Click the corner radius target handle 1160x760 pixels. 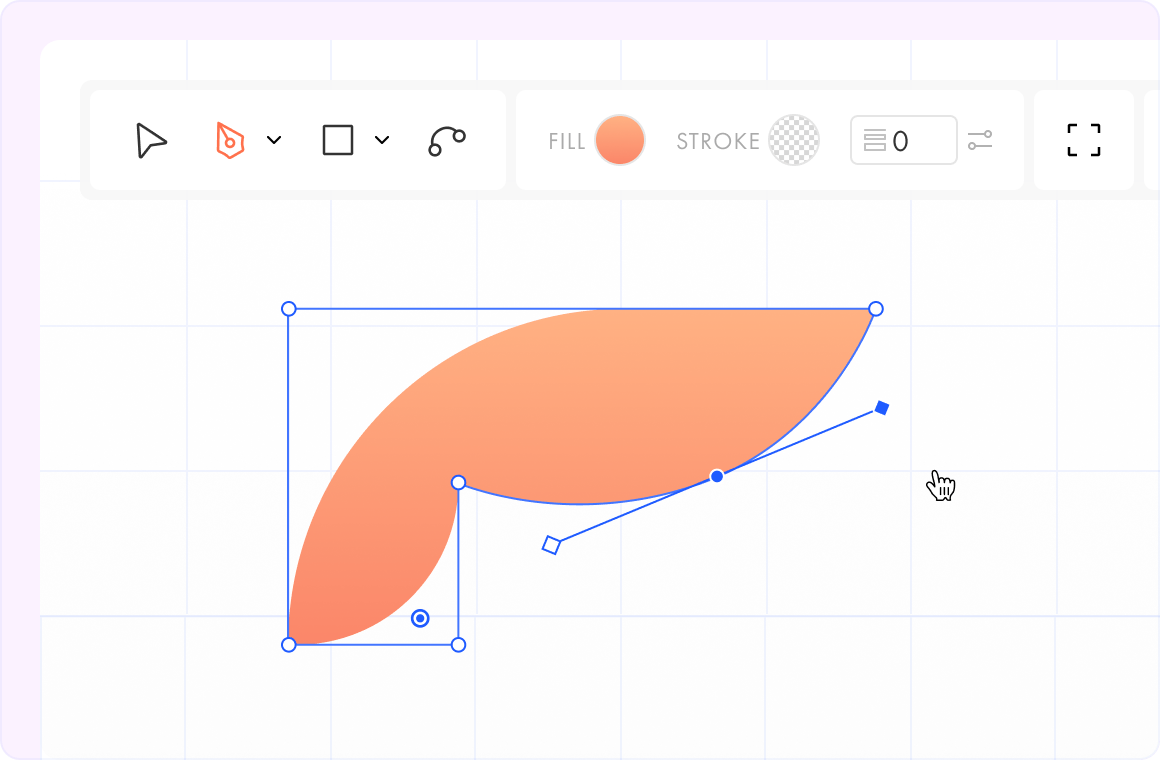pyautogui.click(x=420, y=618)
